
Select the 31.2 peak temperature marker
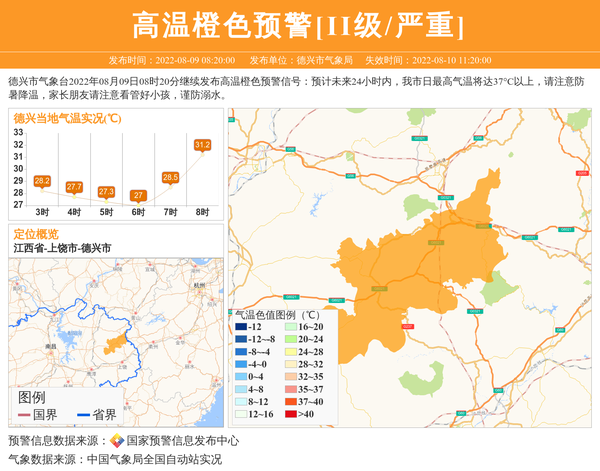click(x=202, y=145)
